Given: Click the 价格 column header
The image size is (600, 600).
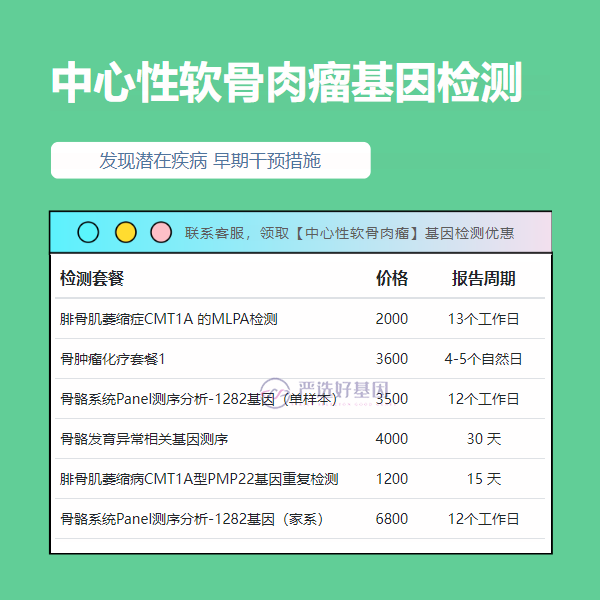Looking at the screenshot, I should click(x=392, y=278).
